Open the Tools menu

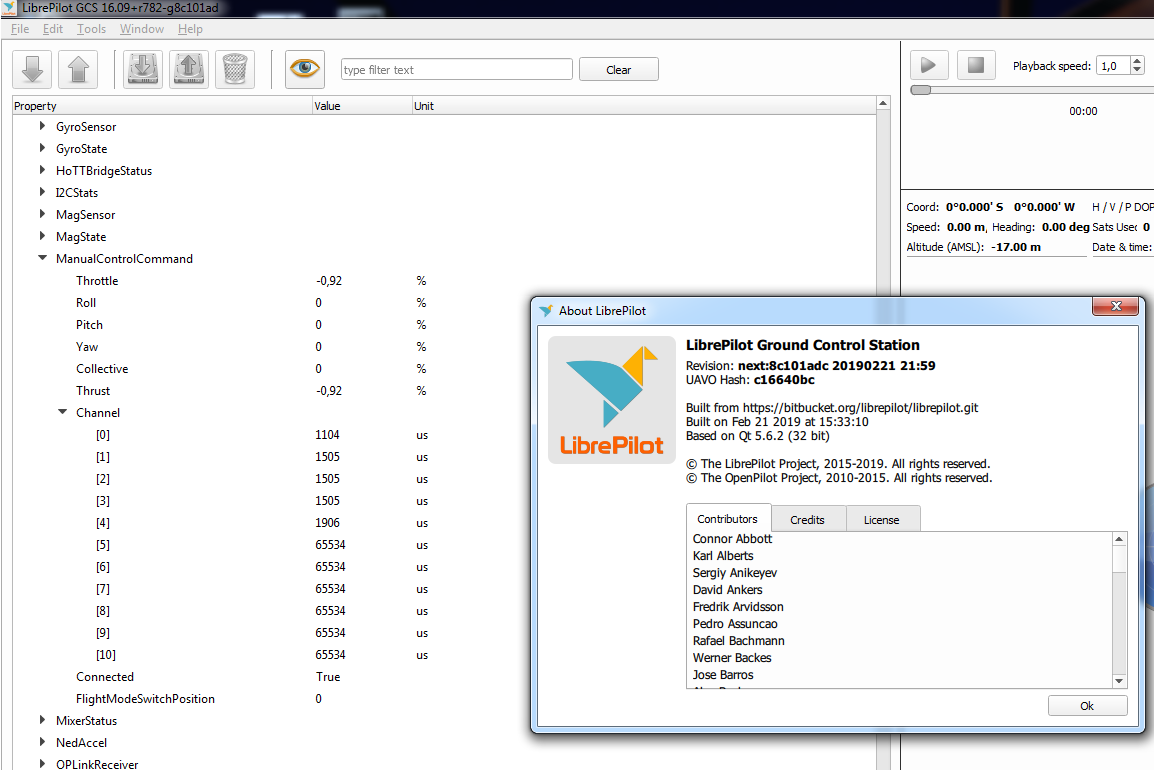91,29
